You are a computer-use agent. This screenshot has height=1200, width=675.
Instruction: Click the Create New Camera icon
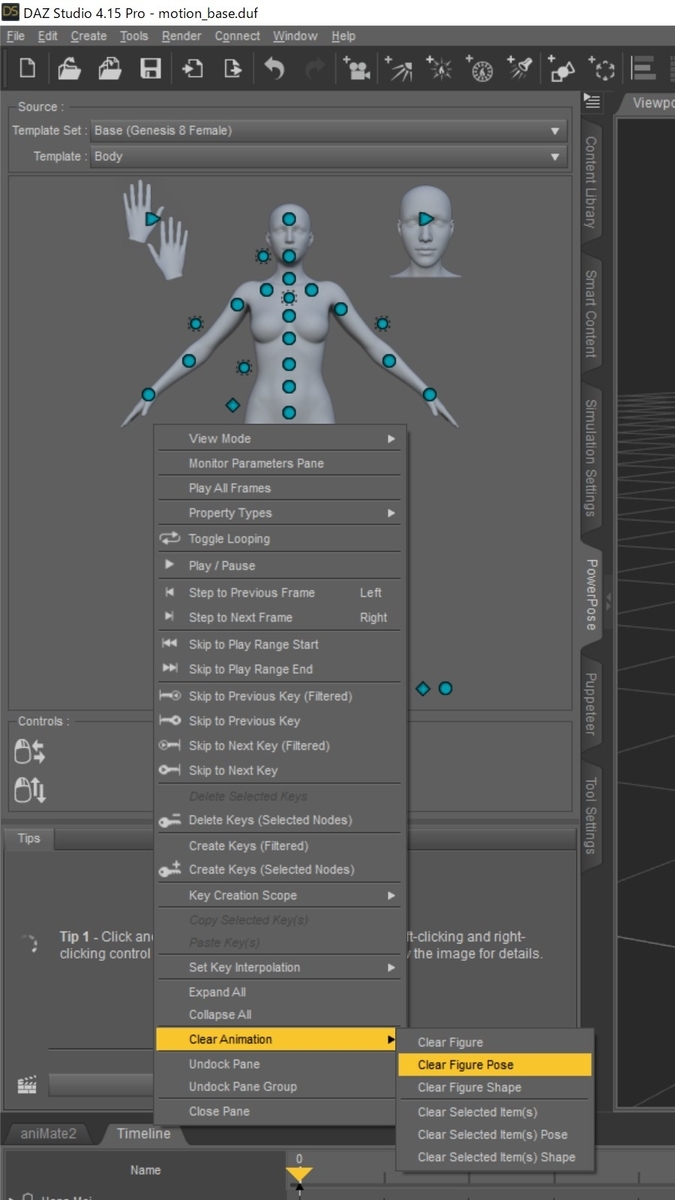355,68
